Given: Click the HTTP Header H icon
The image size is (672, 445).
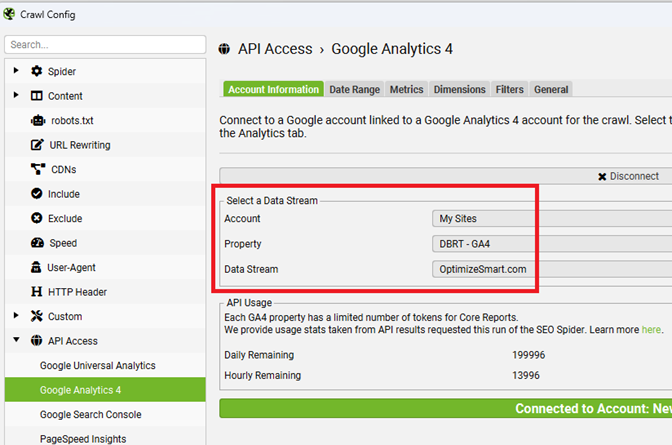Looking at the screenshot, I should coord(37,292).
